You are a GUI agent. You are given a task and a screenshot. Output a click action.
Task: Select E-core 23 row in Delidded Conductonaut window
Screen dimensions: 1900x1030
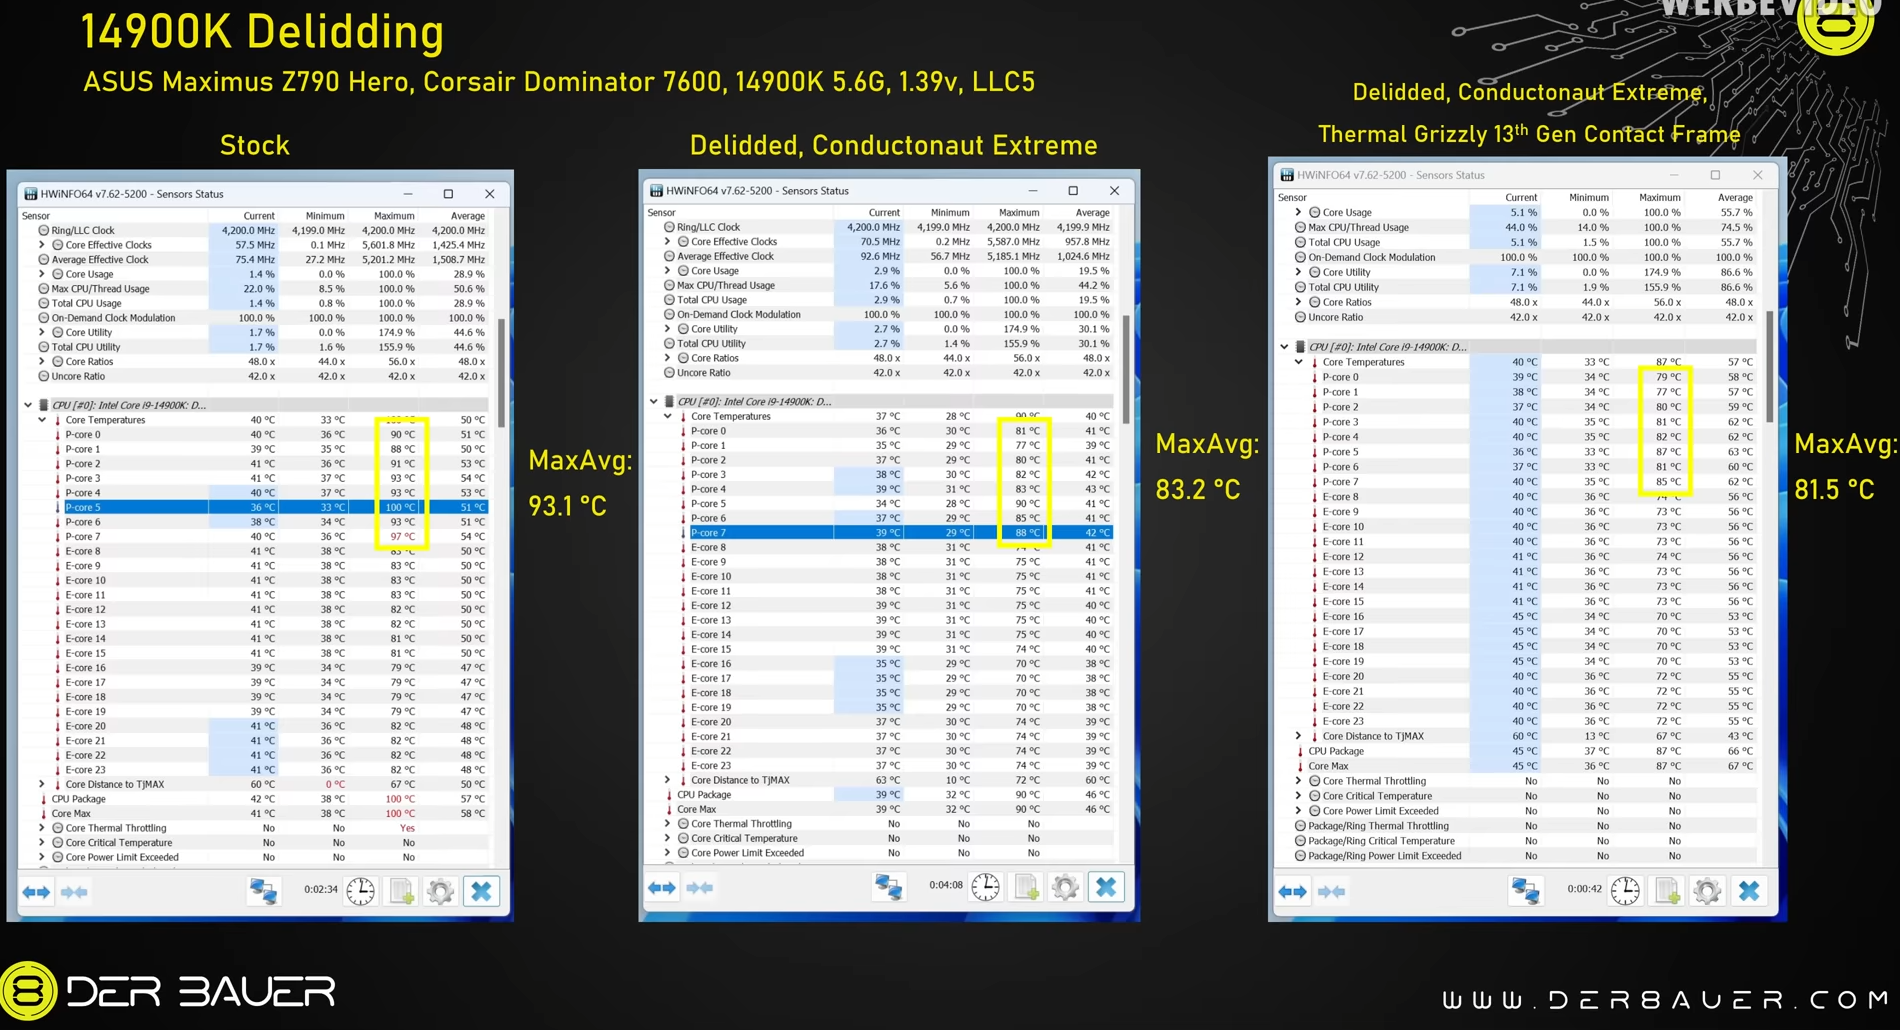click(880, 766)
